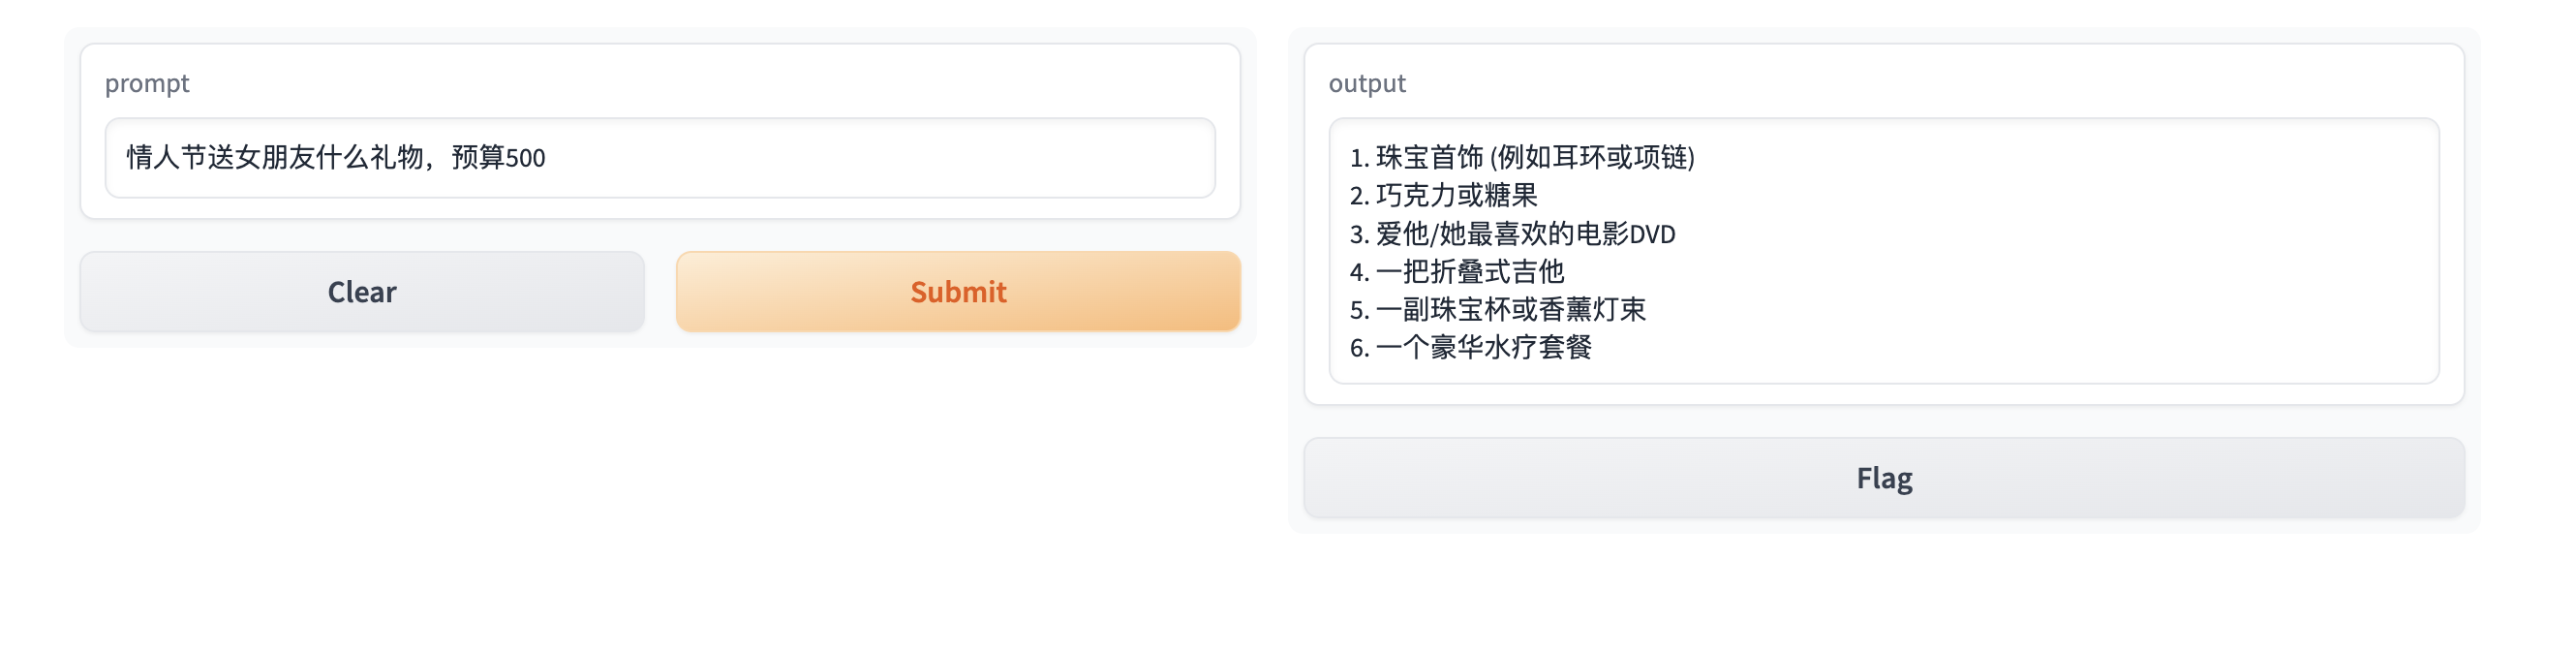Click output line 1 about 珠宝首饰
This screenshot has height=653, width=2576.
click(x=1522, y=157)
